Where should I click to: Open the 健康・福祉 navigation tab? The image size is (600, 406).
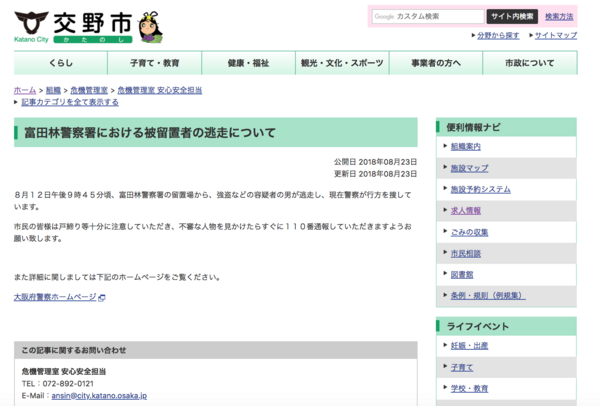[x=248, y=63]
